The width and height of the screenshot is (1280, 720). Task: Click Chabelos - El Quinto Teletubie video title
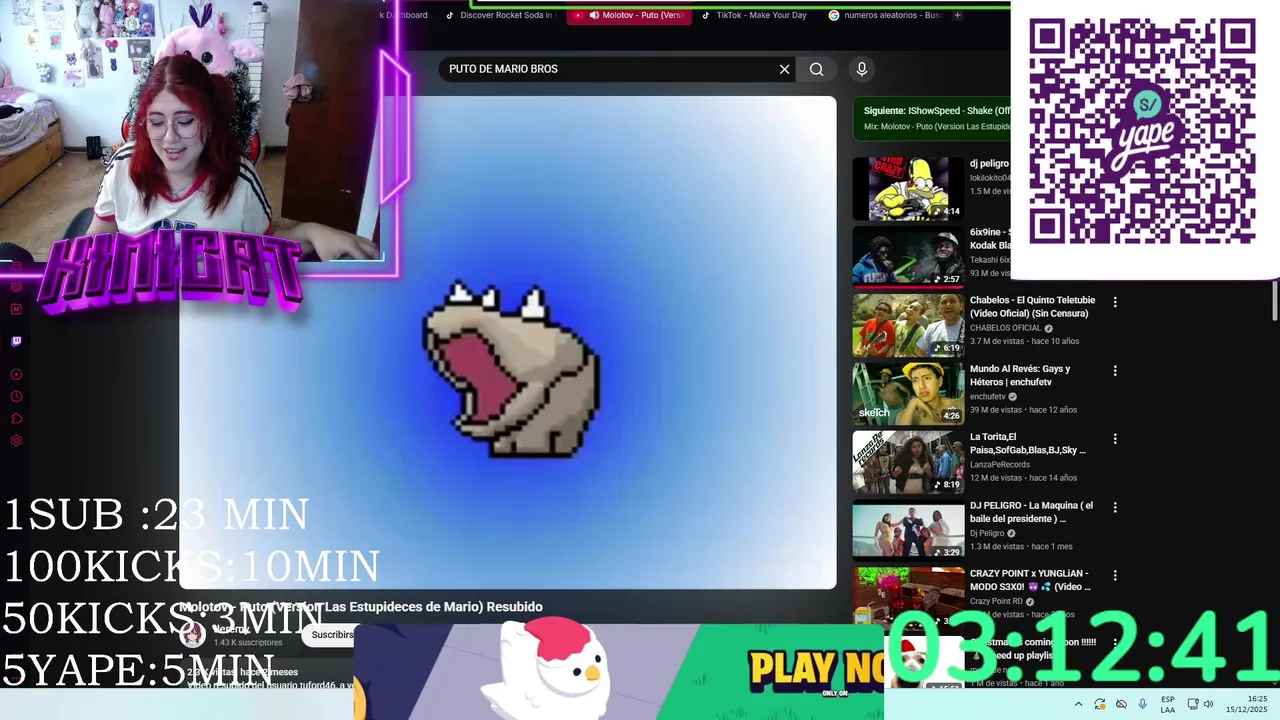1032,307
